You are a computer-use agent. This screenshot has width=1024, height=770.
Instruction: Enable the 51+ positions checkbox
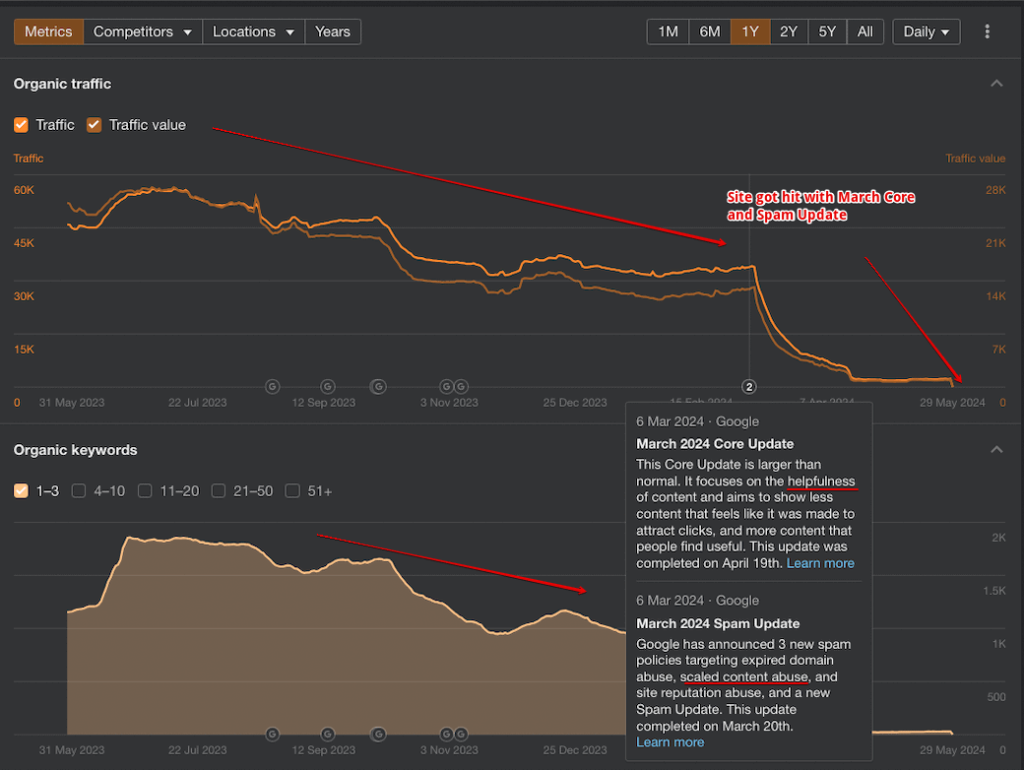tap(293, 490)
